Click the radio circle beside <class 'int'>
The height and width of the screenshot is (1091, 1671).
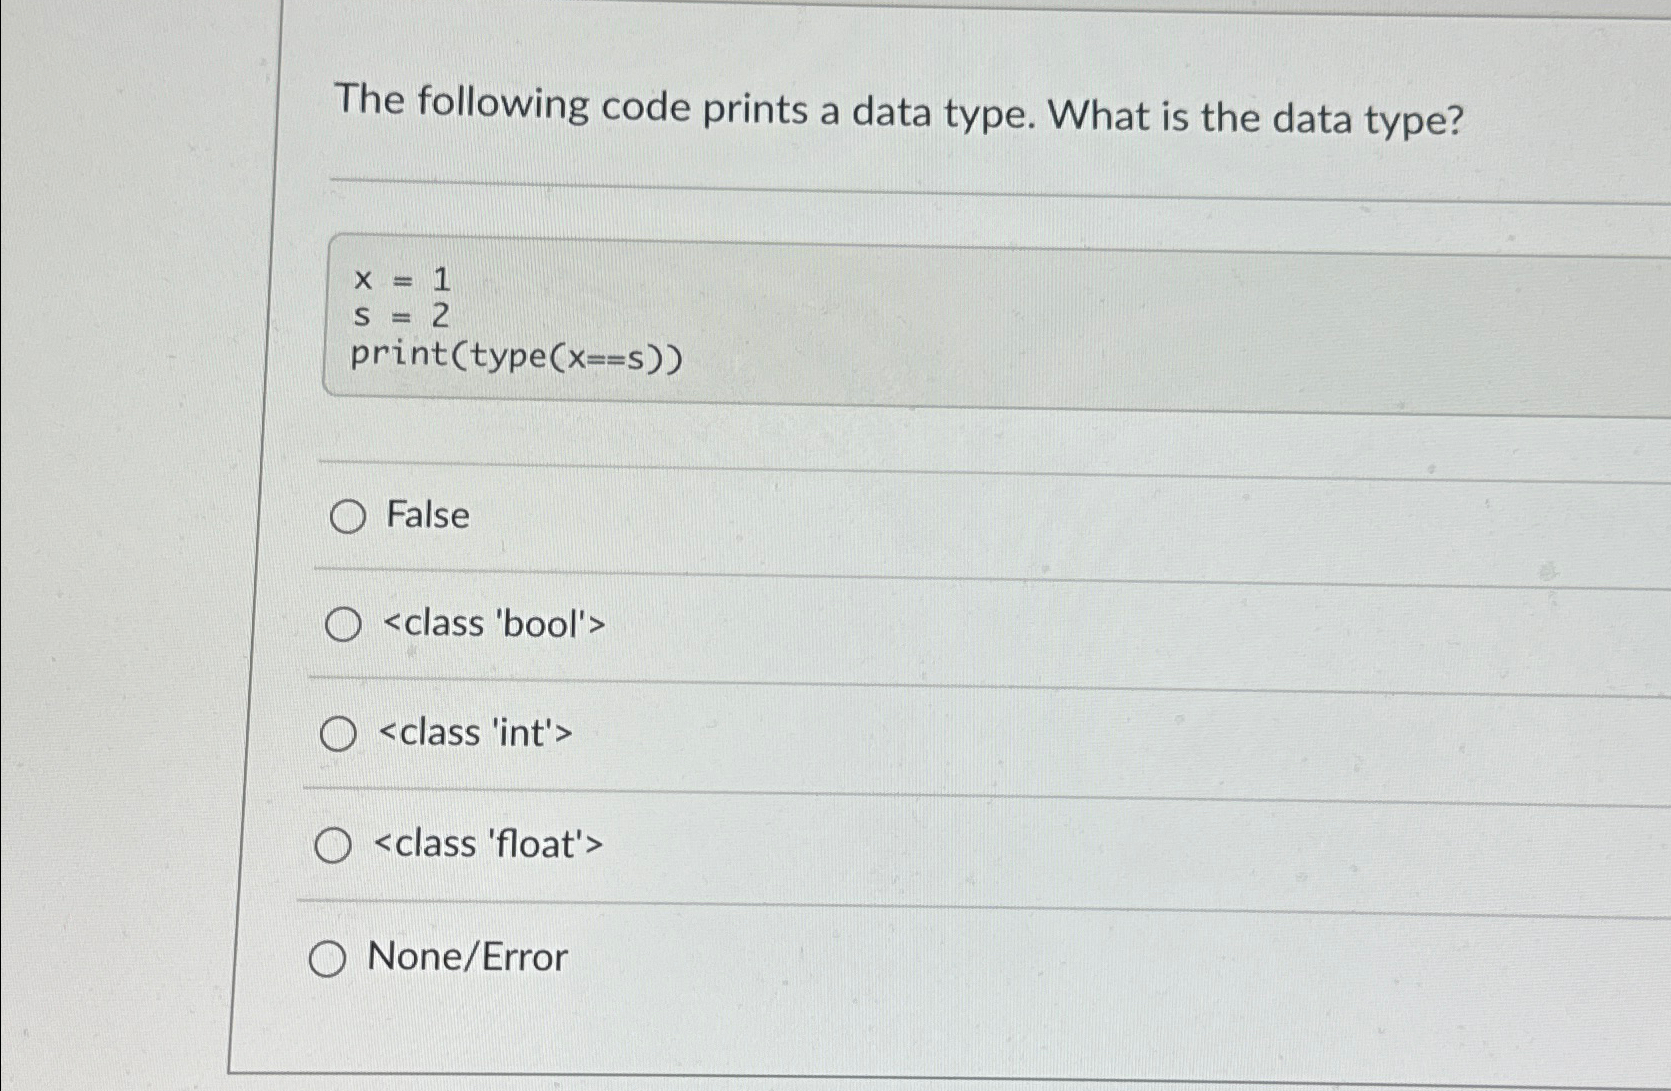pyautogui.click(x=338, y=734)
